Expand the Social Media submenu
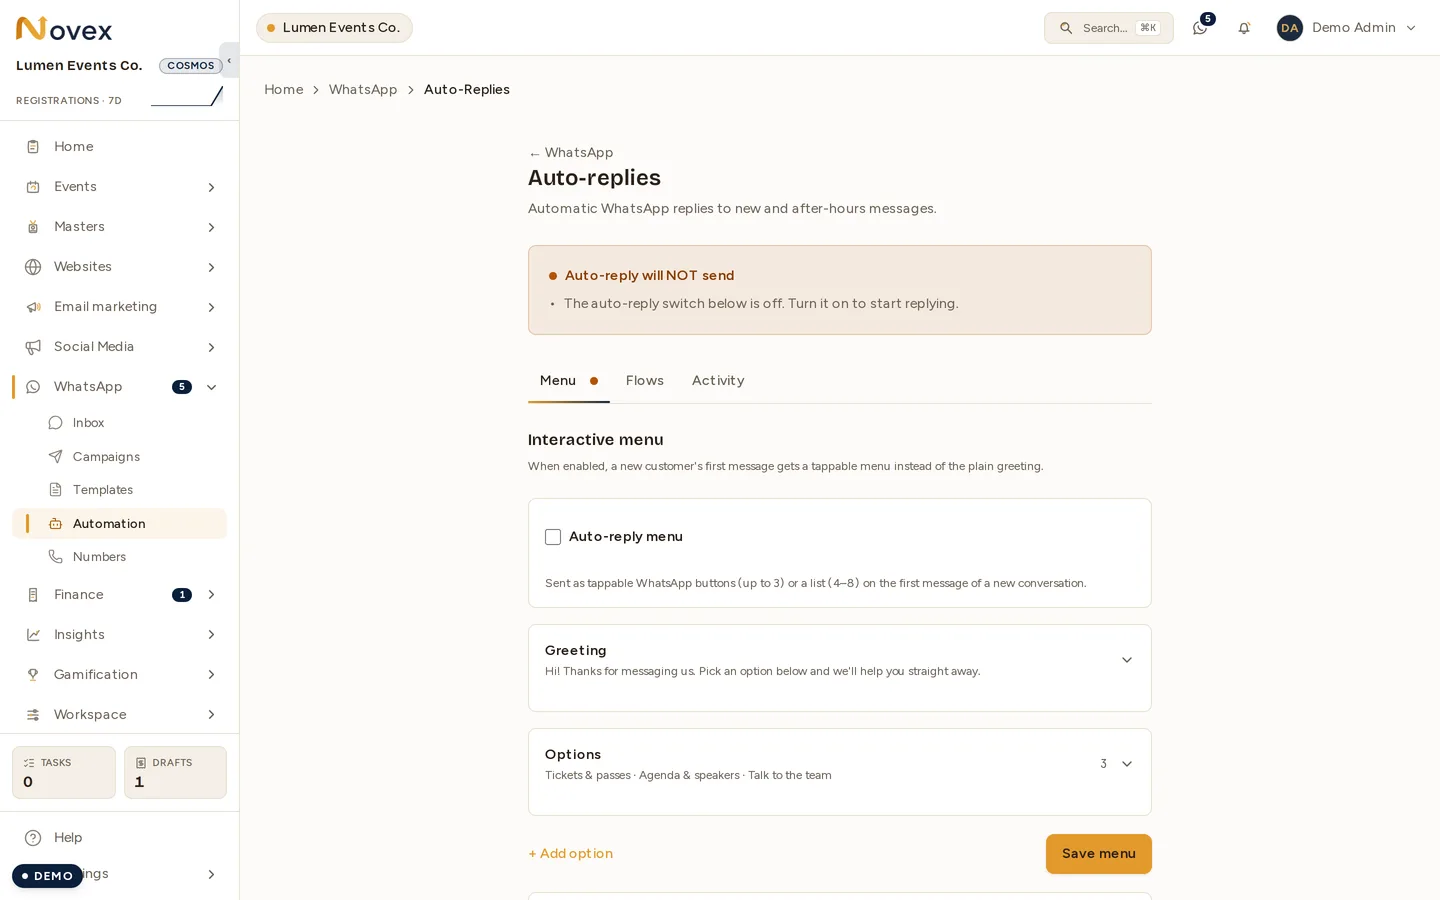Screen dimensions: 1440x900 [211, 347]
